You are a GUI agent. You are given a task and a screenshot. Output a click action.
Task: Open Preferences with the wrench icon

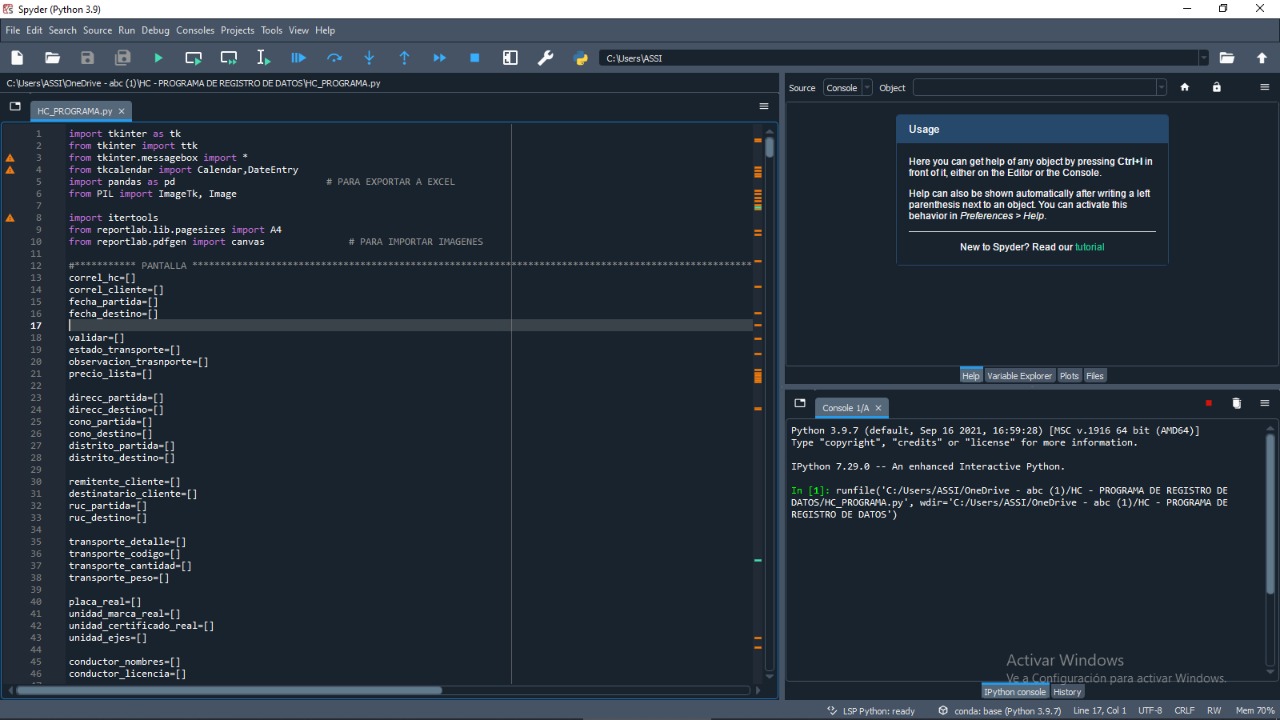(x=546, y=58)
